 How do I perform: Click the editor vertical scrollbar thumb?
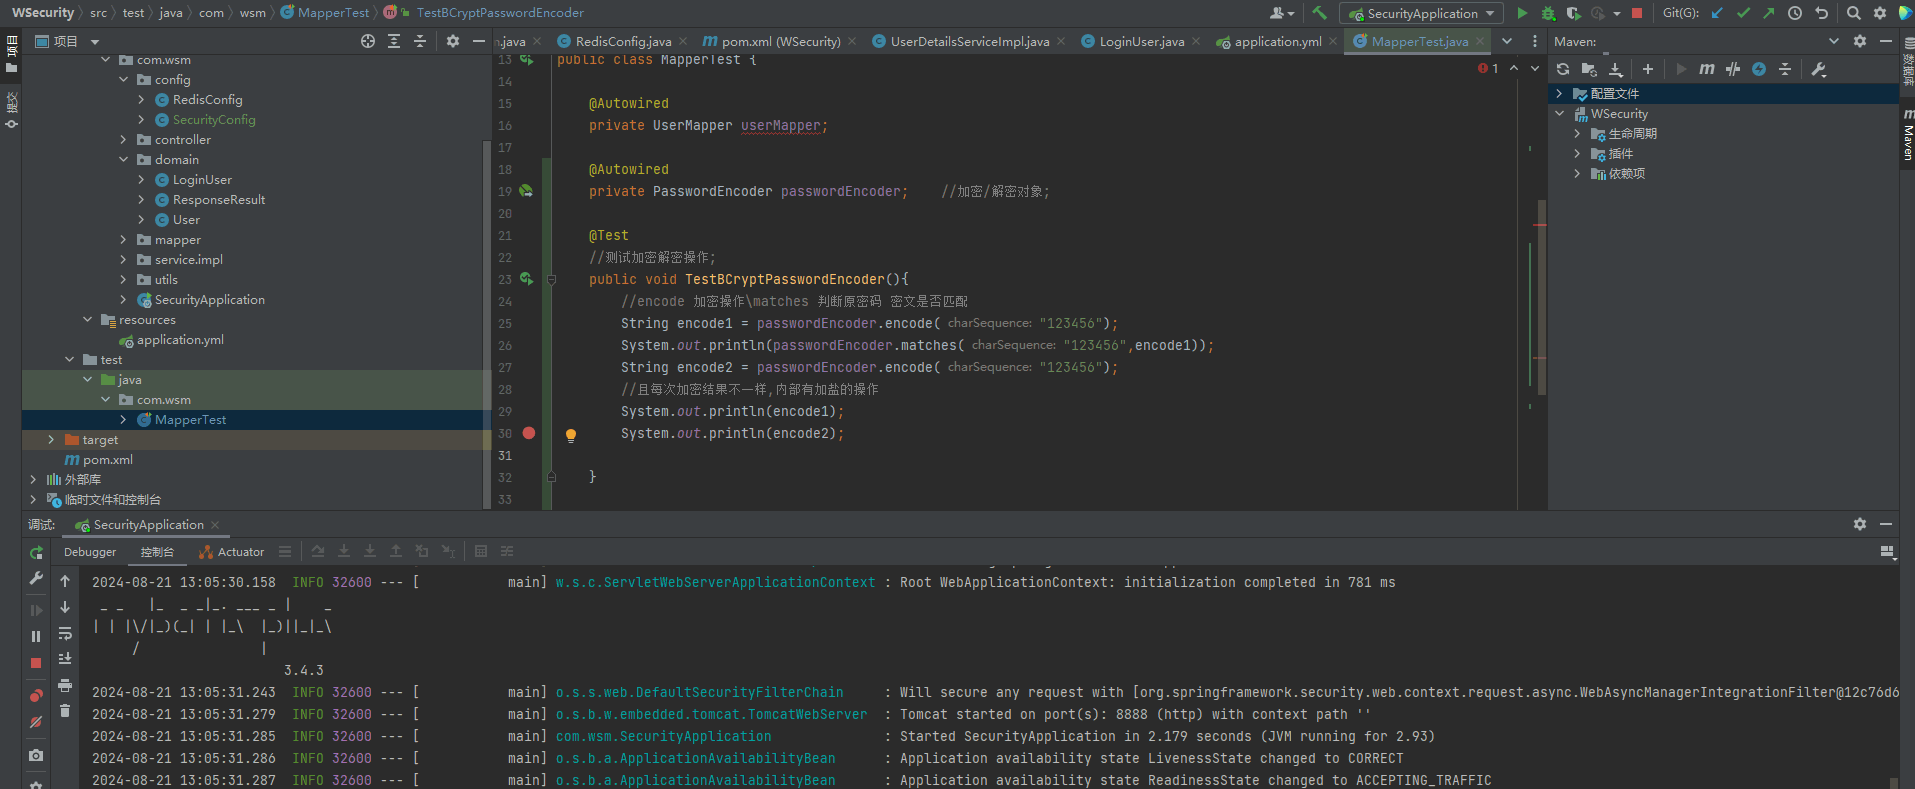[x=1541, y=300]
